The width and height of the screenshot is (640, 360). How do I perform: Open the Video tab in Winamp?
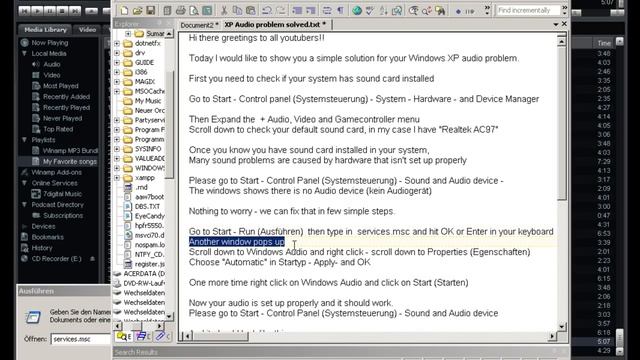click(x=87, y=29)
